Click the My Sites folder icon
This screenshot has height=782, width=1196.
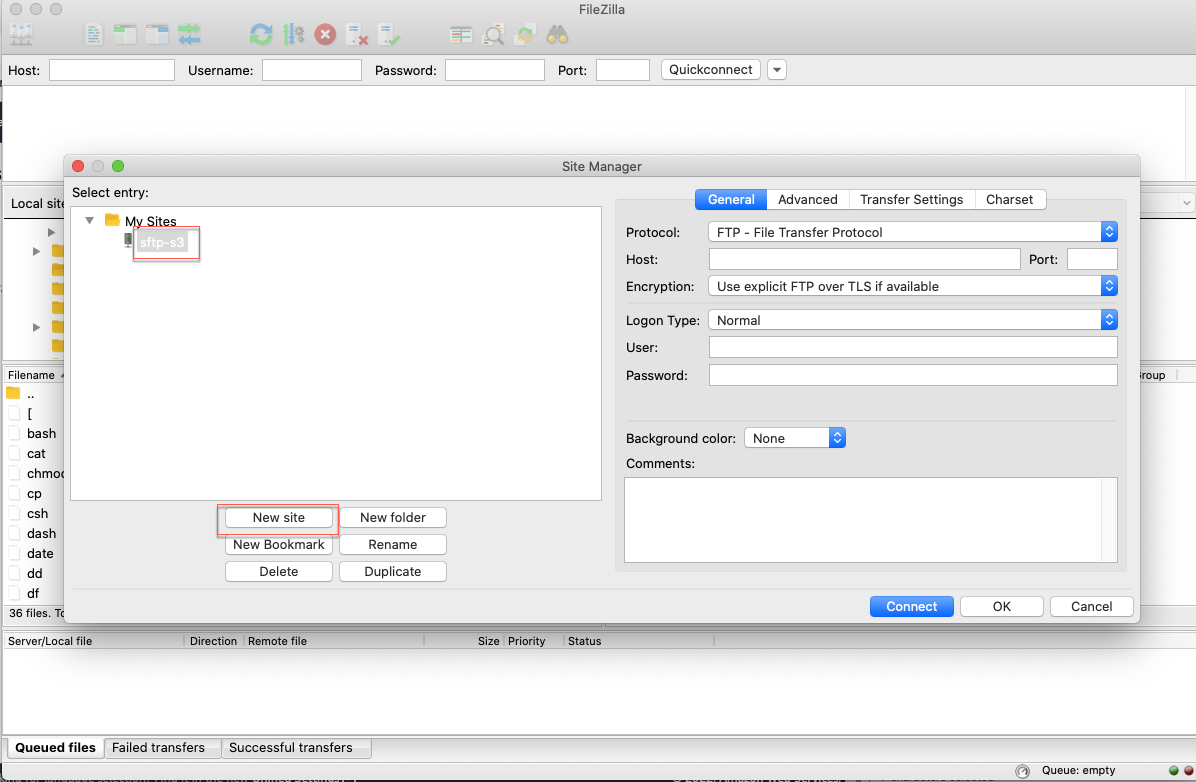coord(112,220)
